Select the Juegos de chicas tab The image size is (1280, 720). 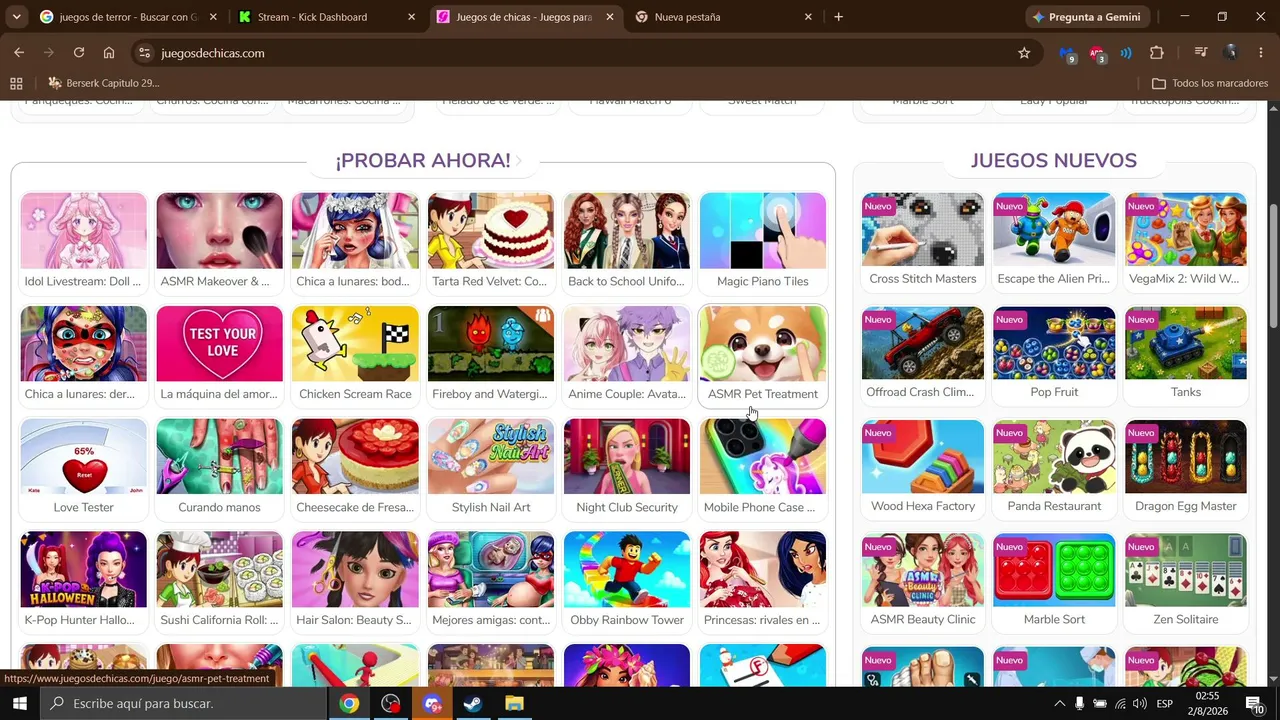click(x=526, y=17)
